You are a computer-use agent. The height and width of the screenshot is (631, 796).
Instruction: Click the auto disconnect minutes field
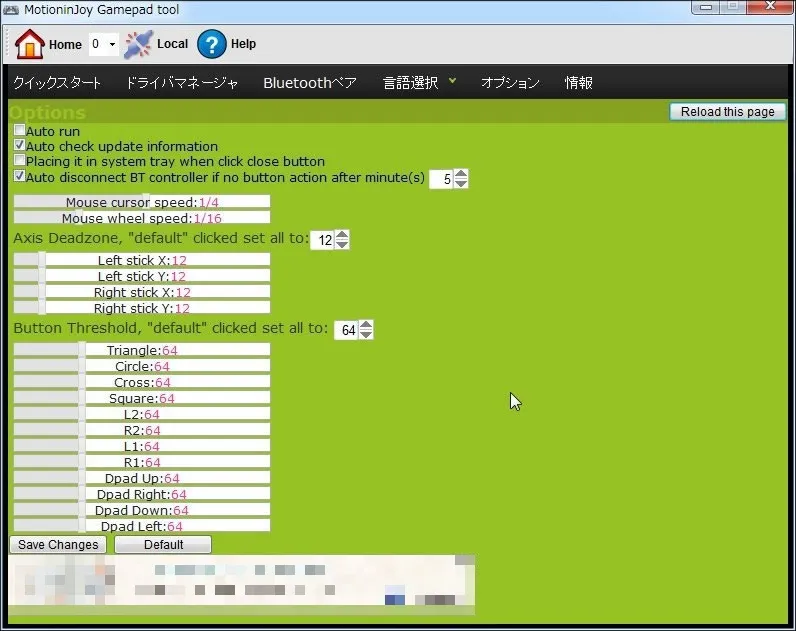tap(441, 179)
